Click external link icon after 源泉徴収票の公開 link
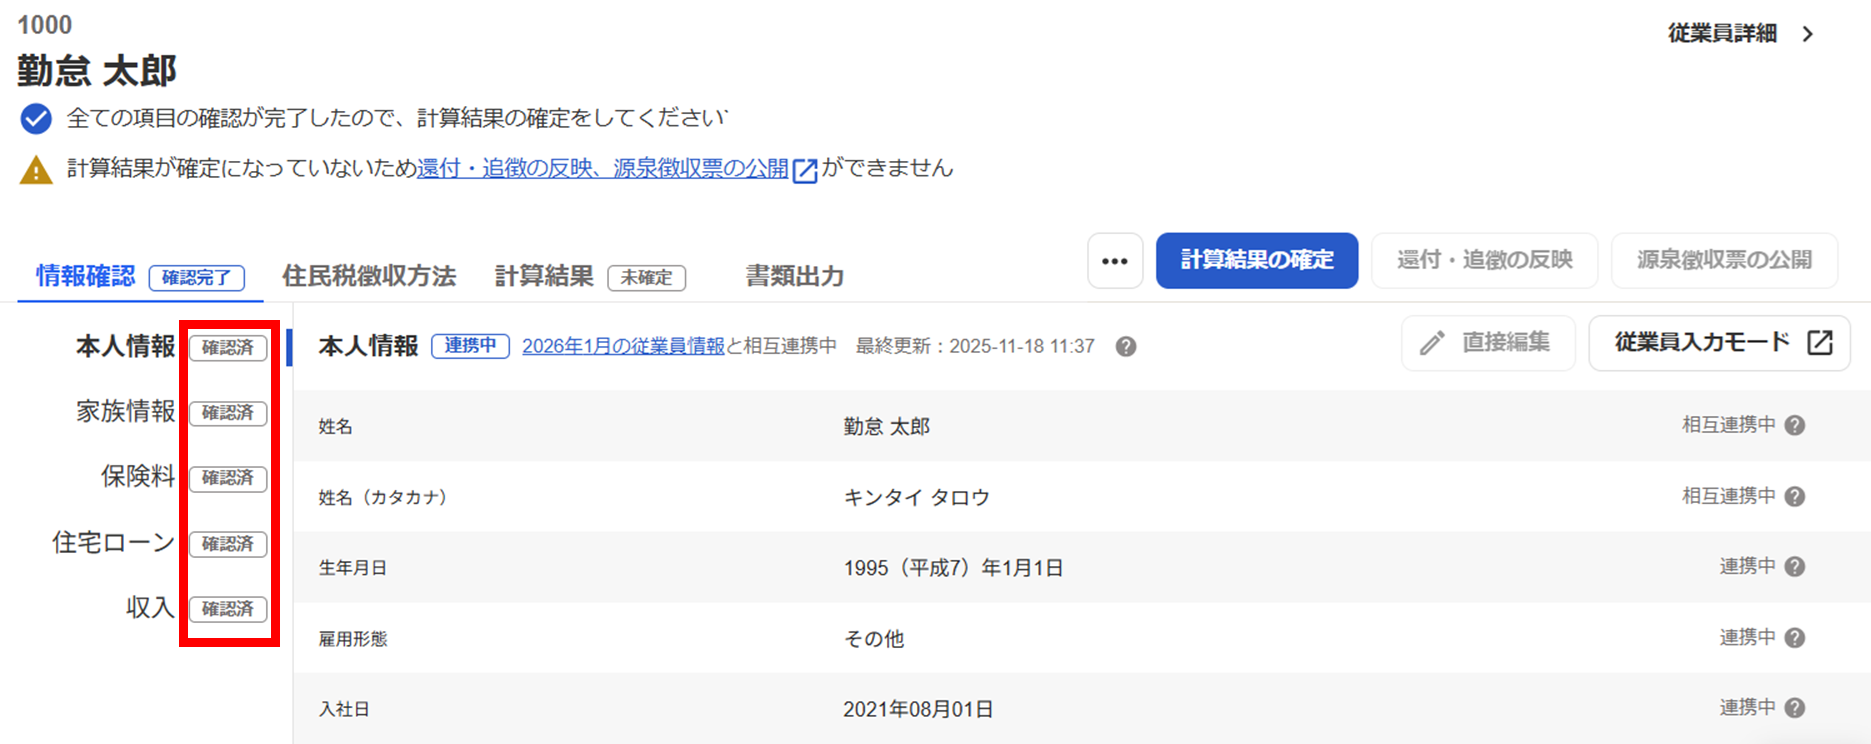Image resolution: width=1871 pixels, height=744 pixels. click(805, 170)
